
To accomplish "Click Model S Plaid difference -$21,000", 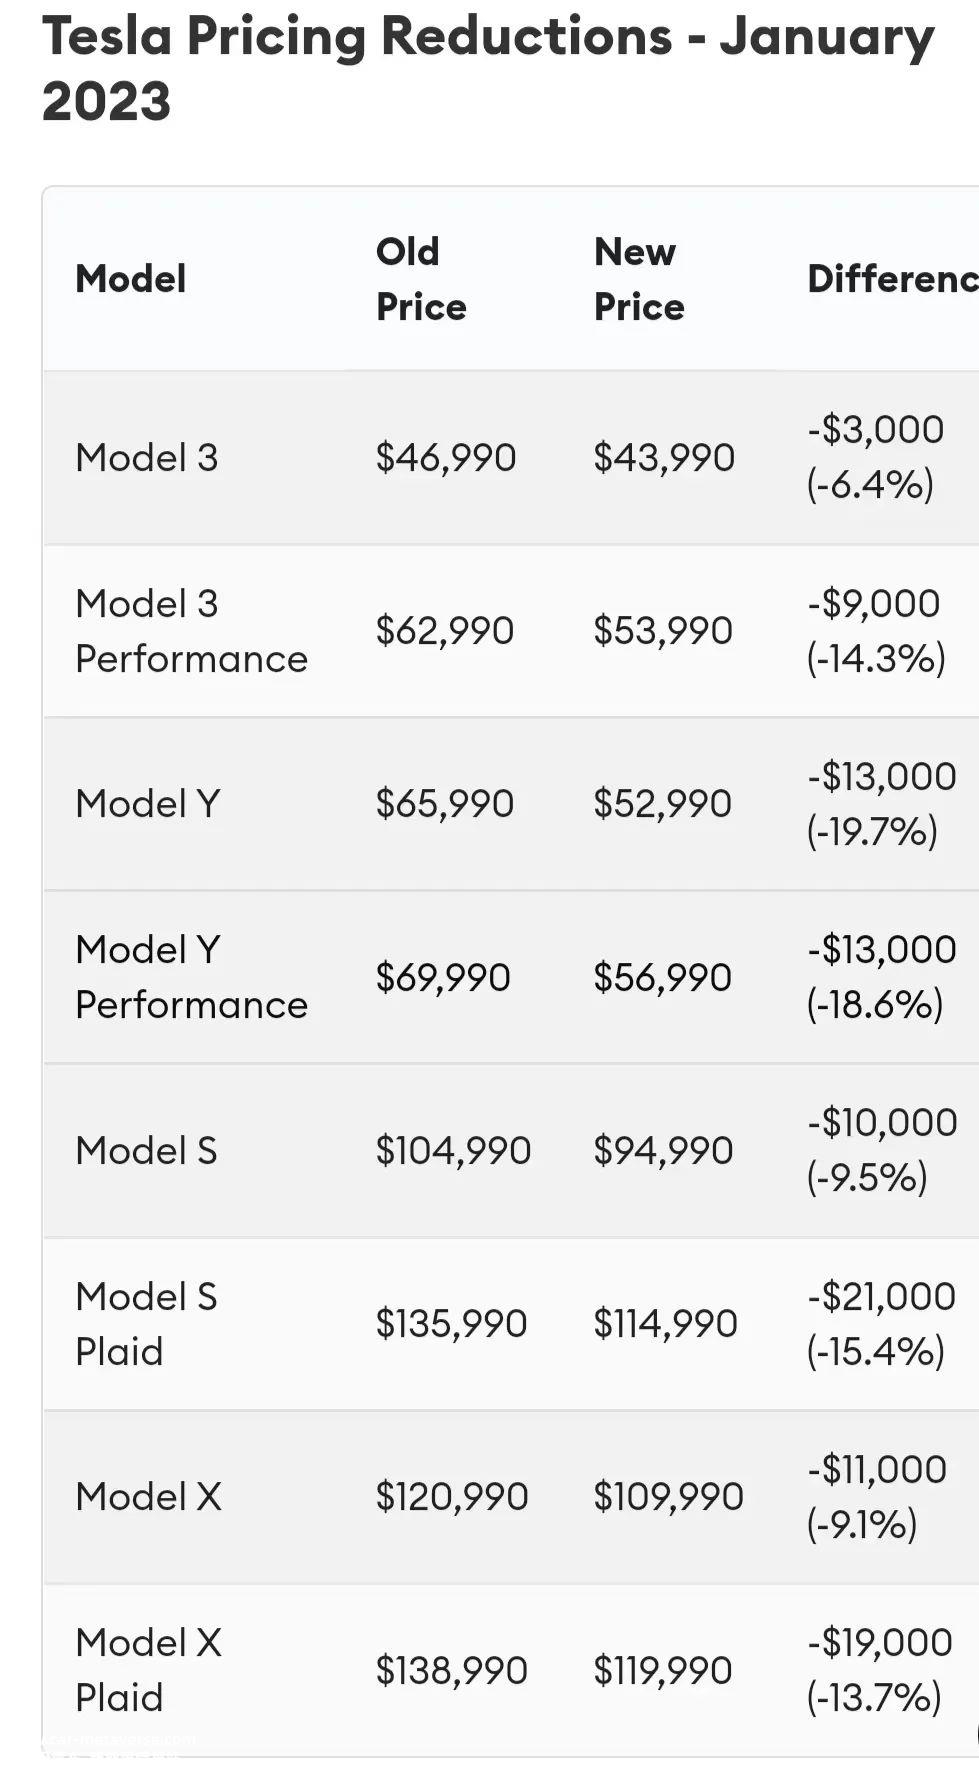I will coord(881,1297).
